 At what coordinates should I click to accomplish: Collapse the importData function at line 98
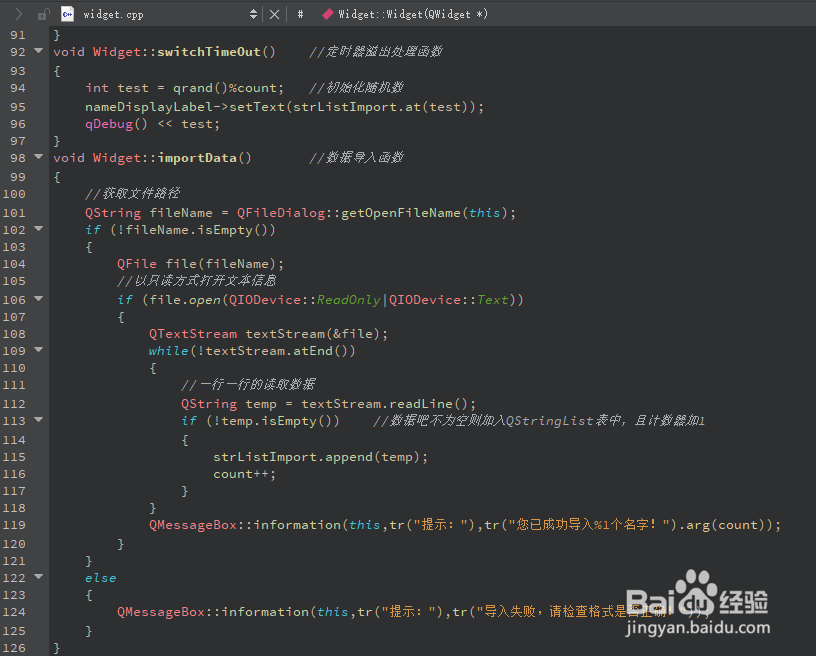(39, 156)
